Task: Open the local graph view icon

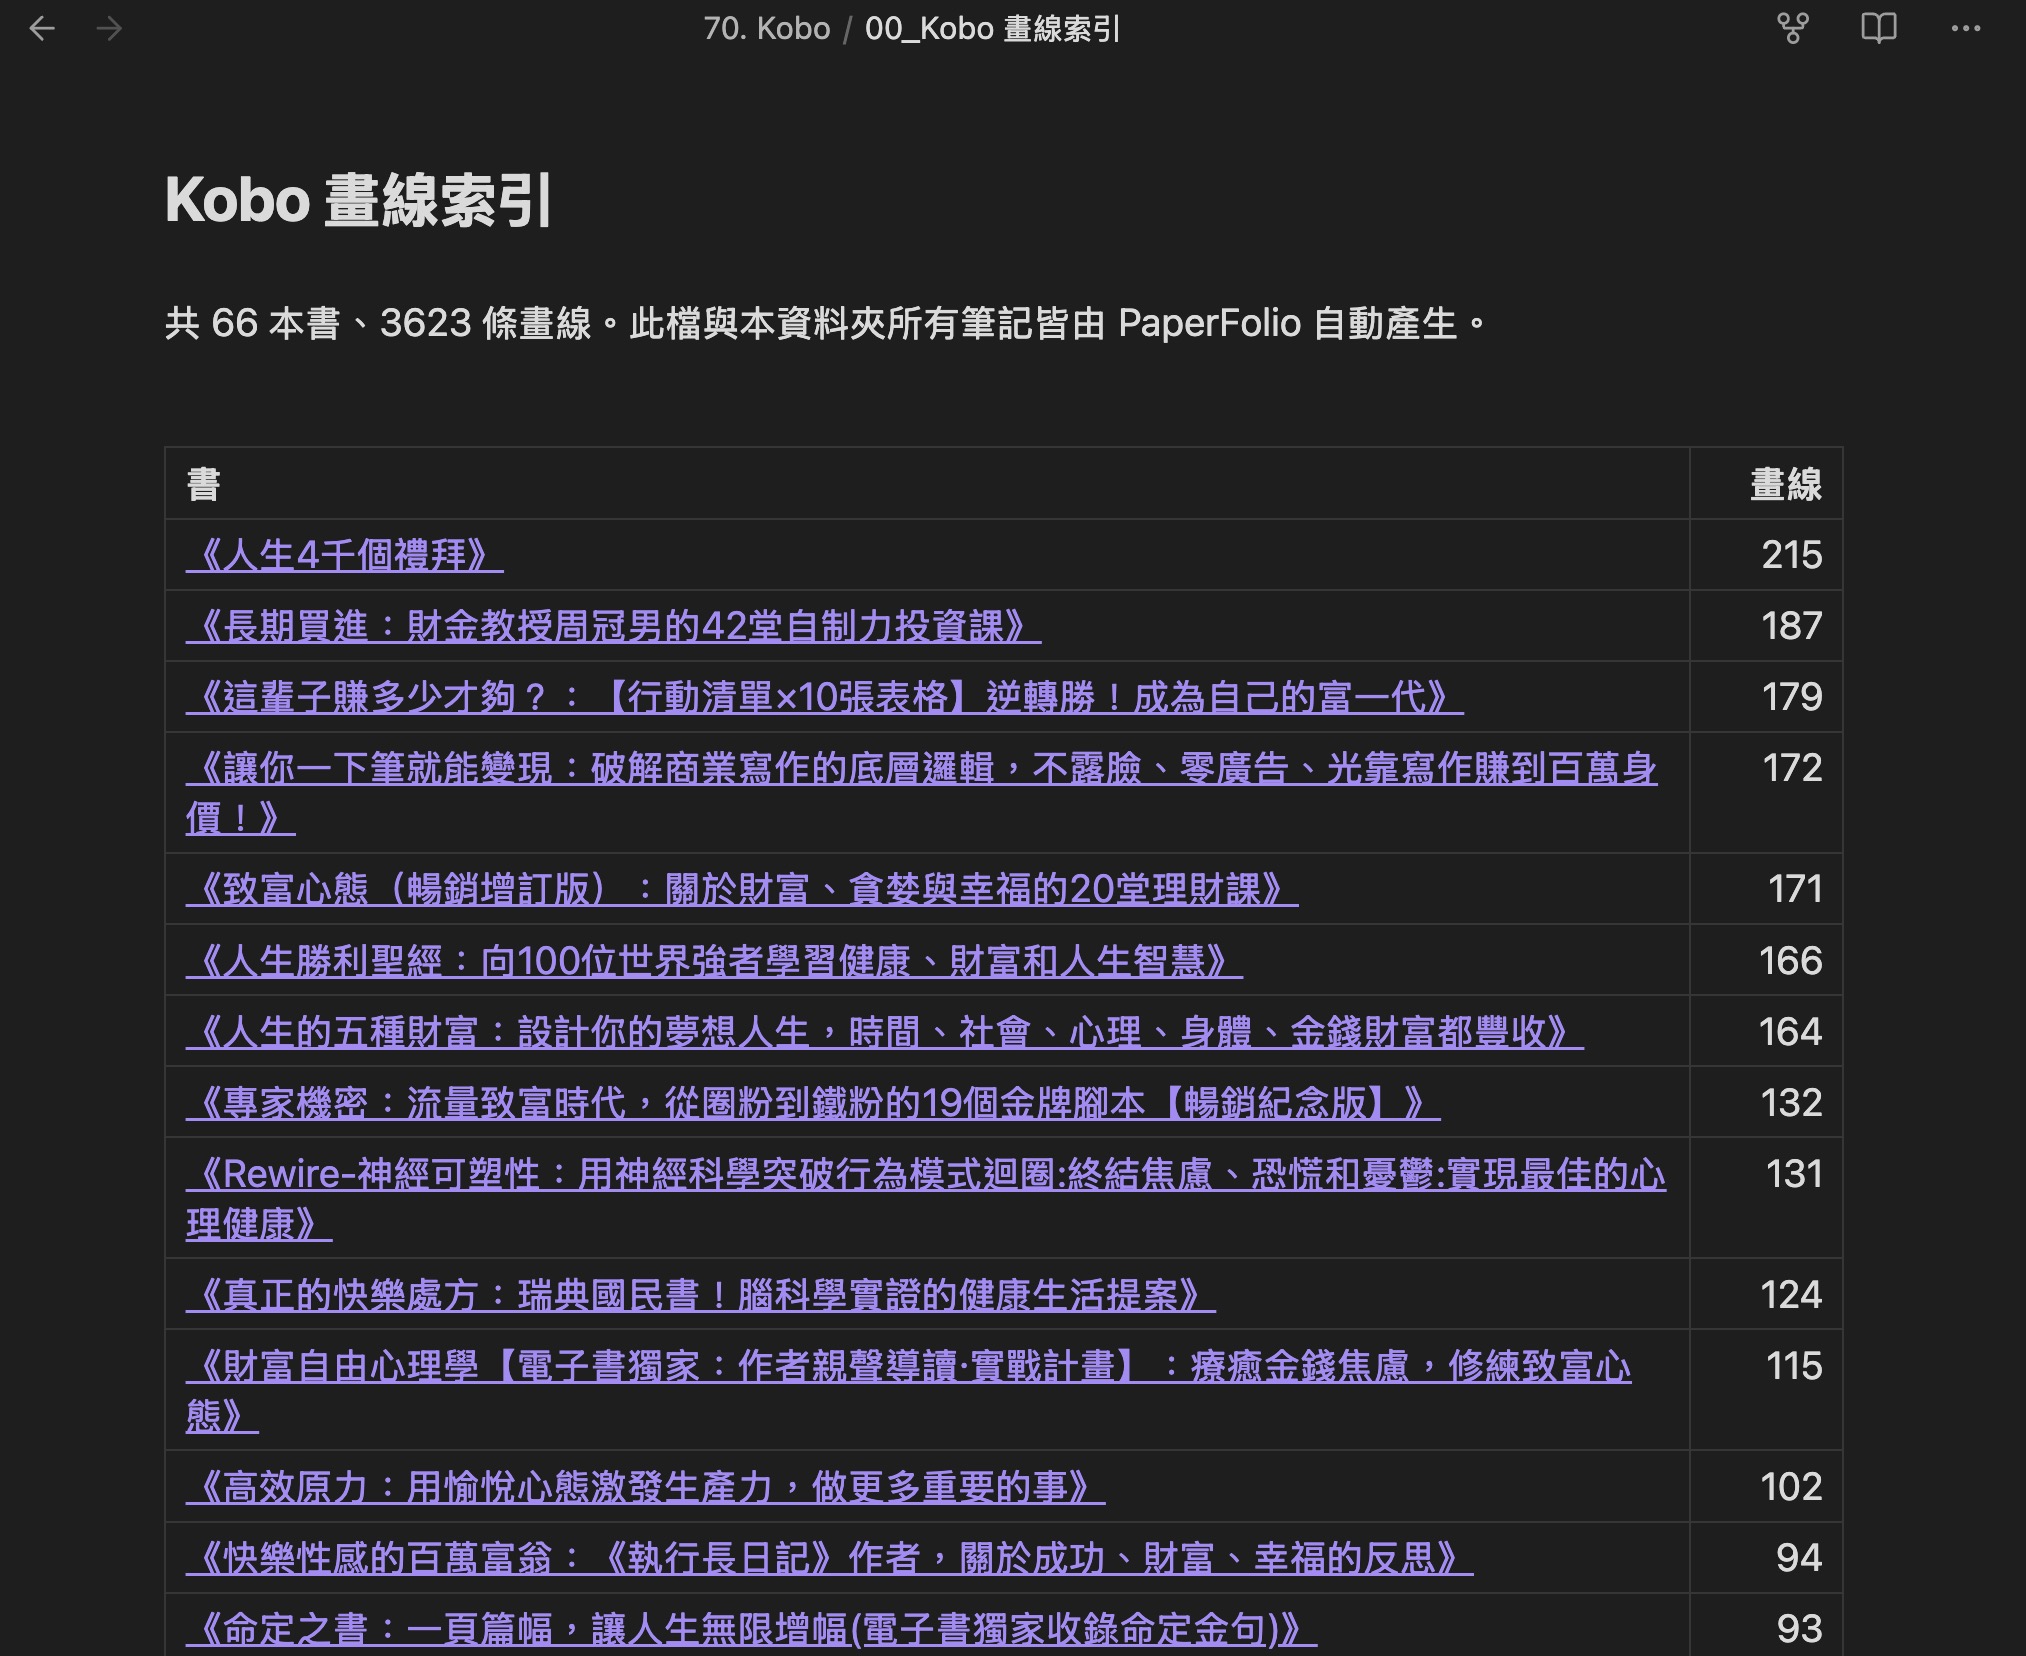Action: click(x=1793, y=29)
